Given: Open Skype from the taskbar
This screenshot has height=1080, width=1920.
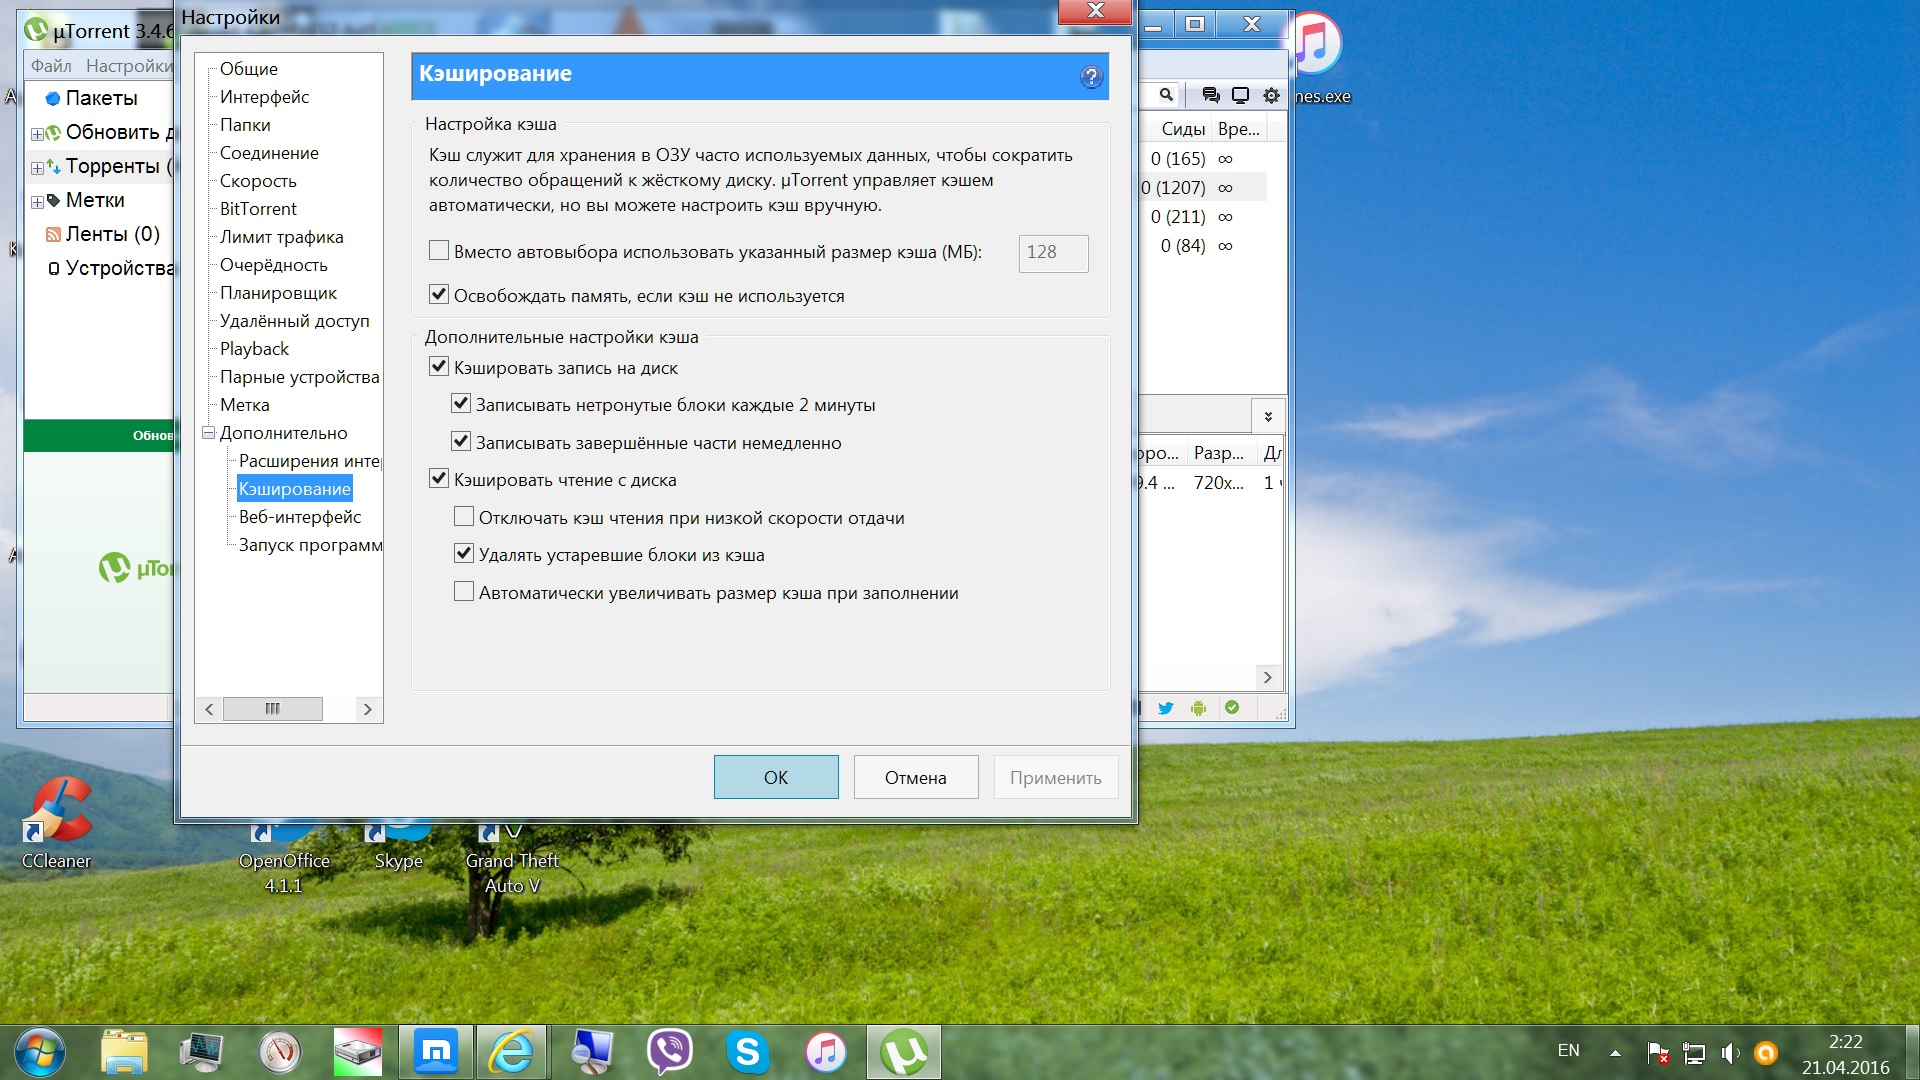Looking at the screenshot, I should click(x=747, y=1052).
